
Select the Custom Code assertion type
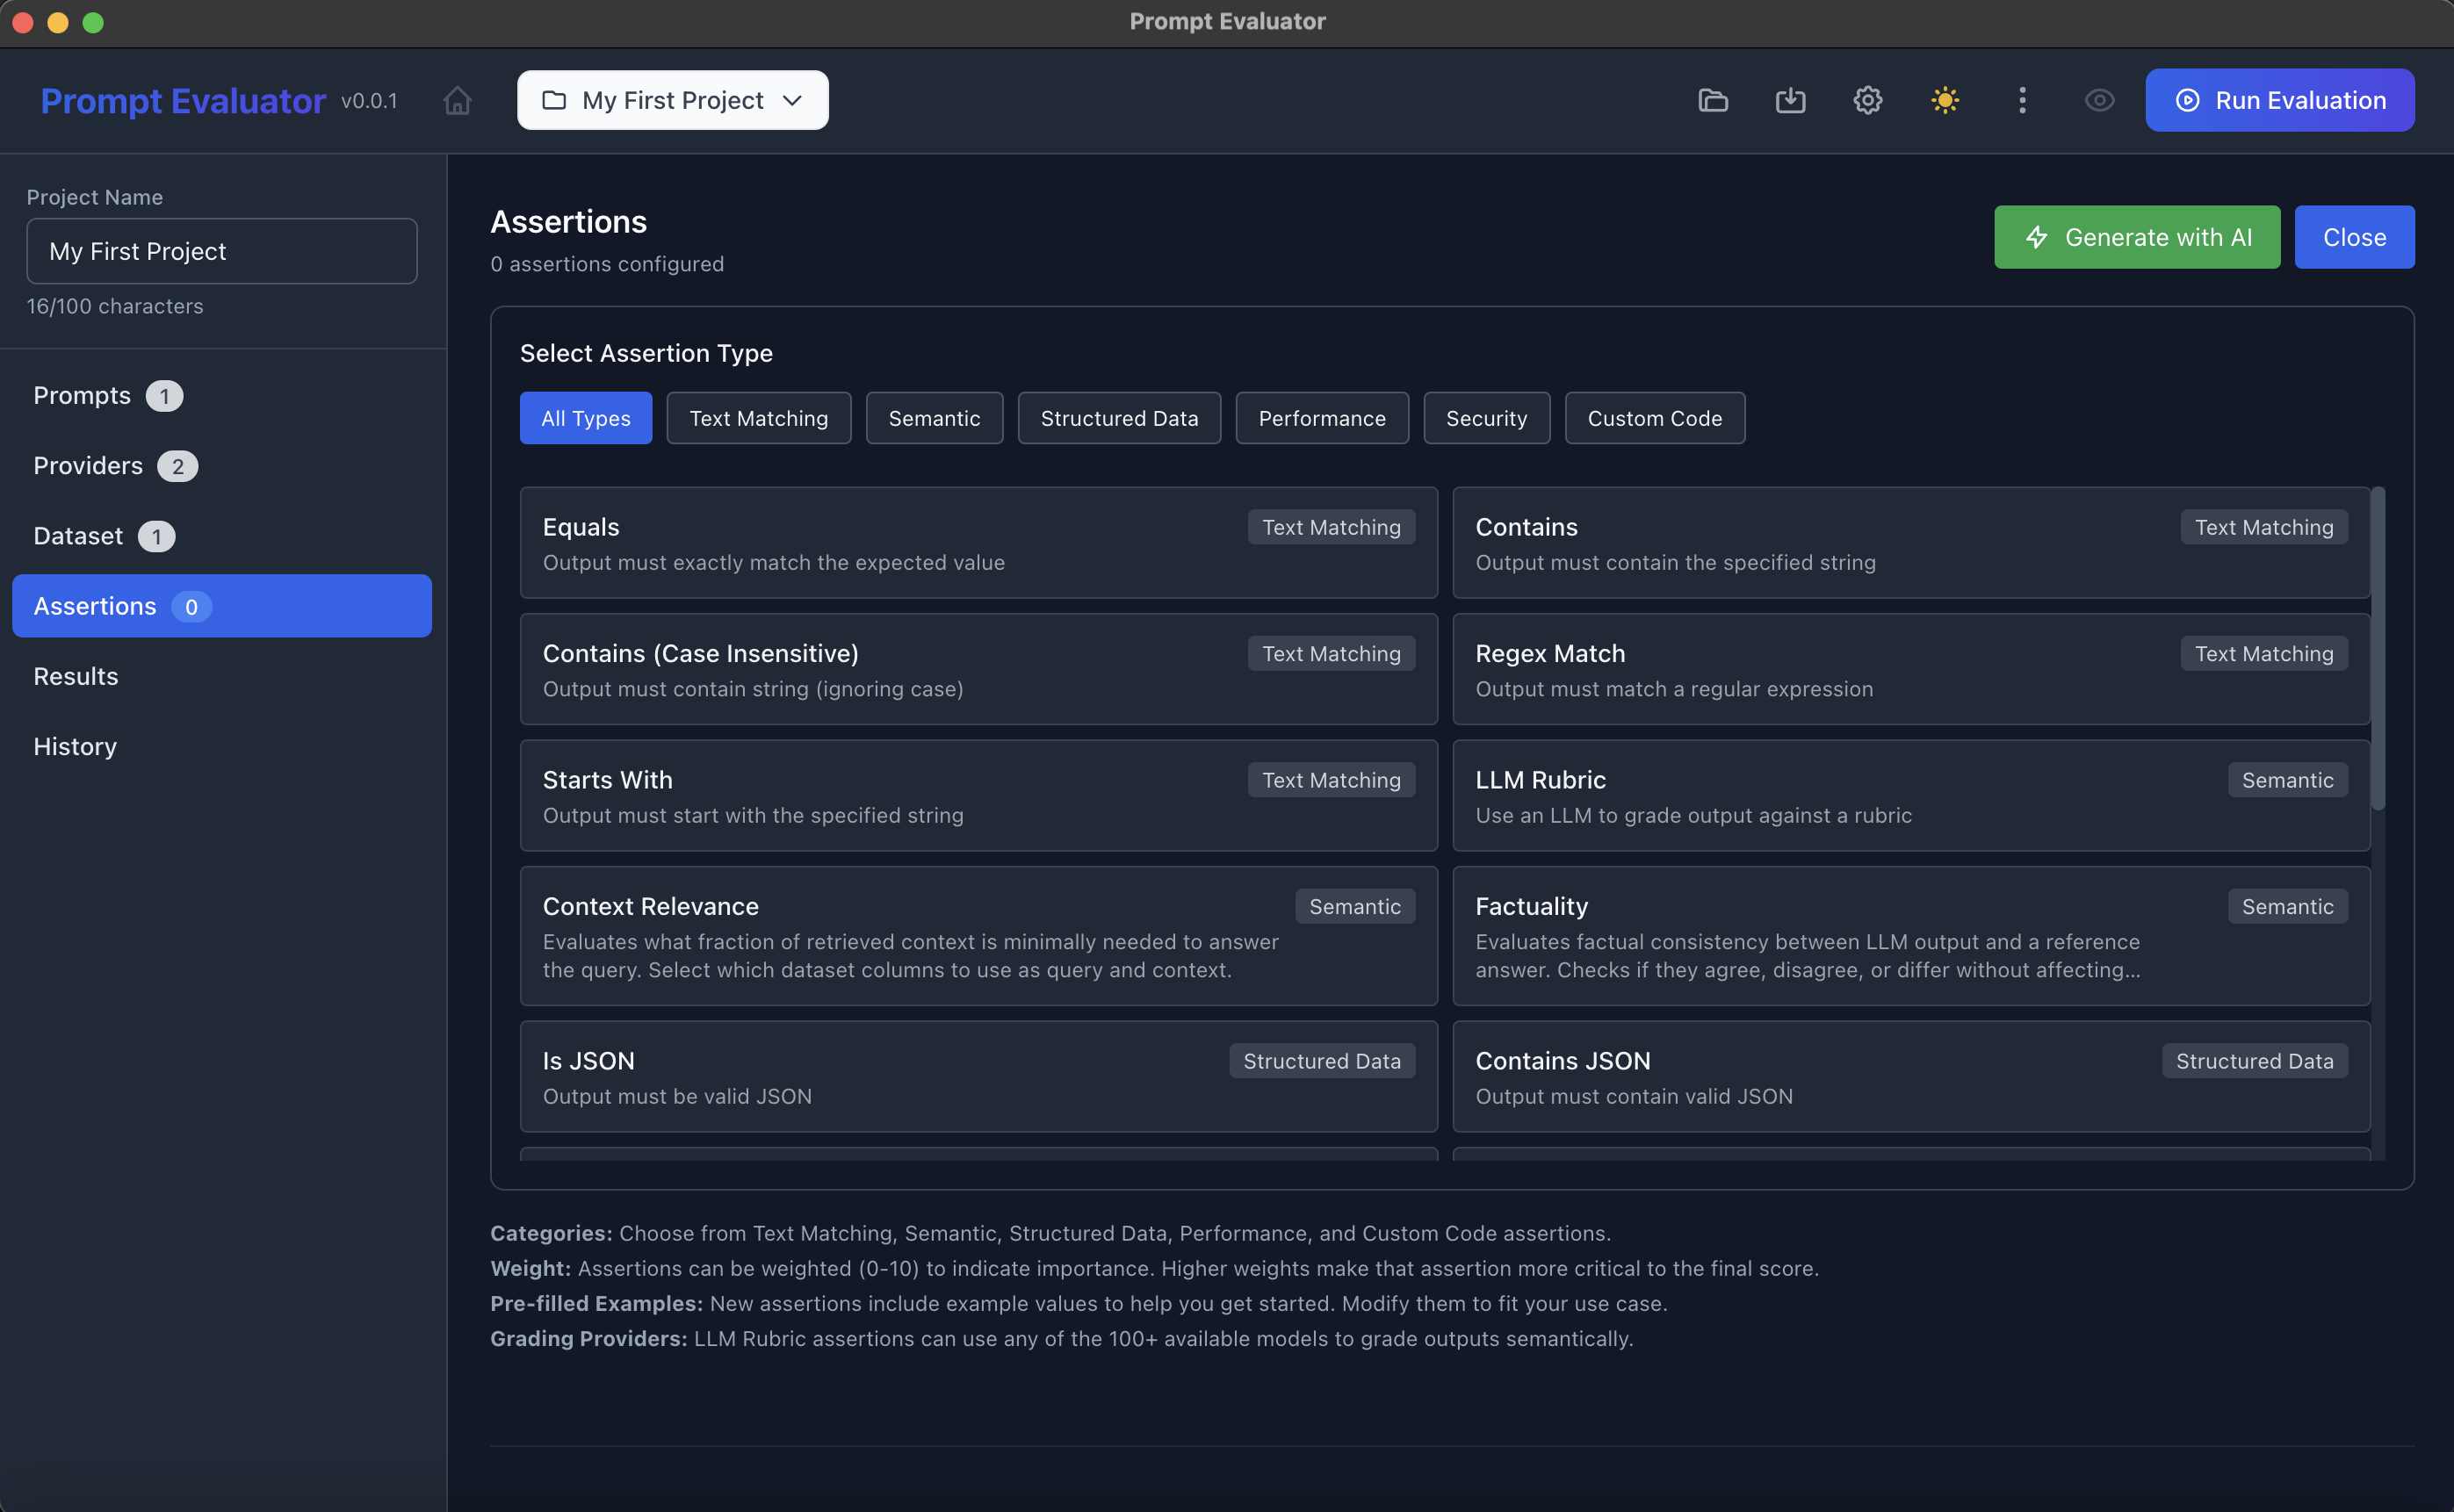pyautogui.click(x=1654, y=418)
